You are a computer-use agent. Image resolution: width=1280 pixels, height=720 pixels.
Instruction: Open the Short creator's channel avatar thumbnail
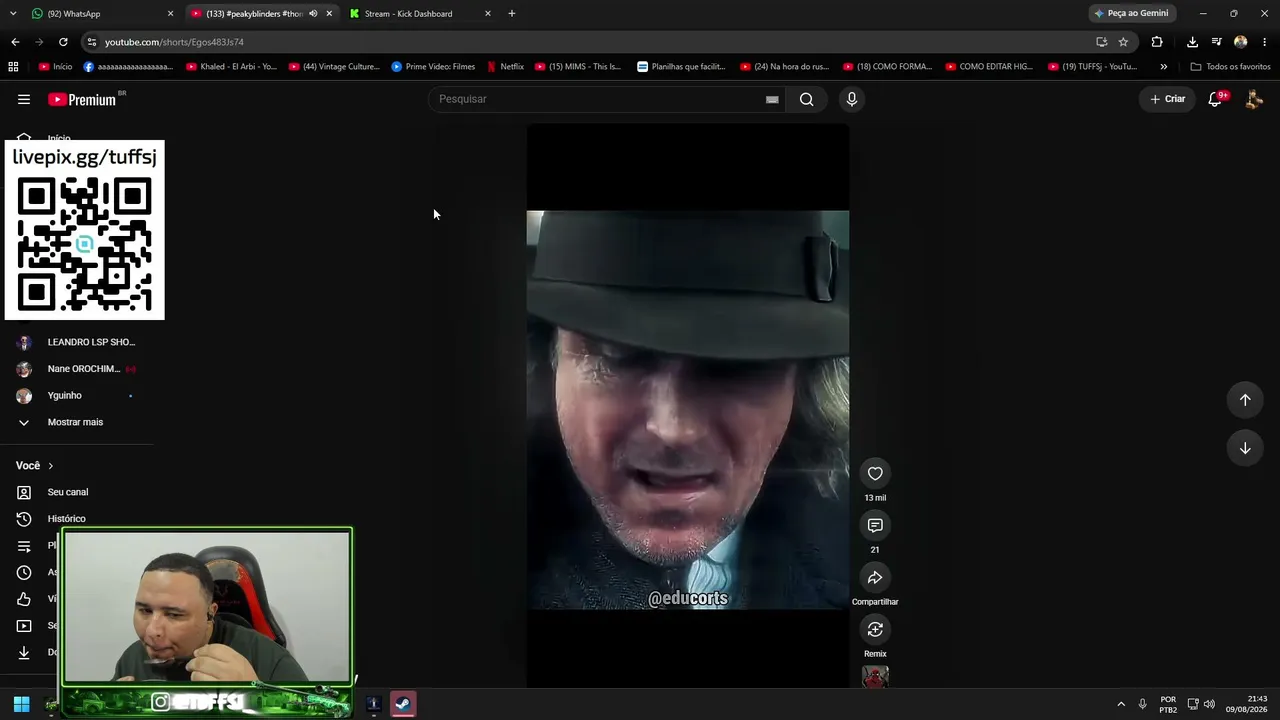click(875, 677)
